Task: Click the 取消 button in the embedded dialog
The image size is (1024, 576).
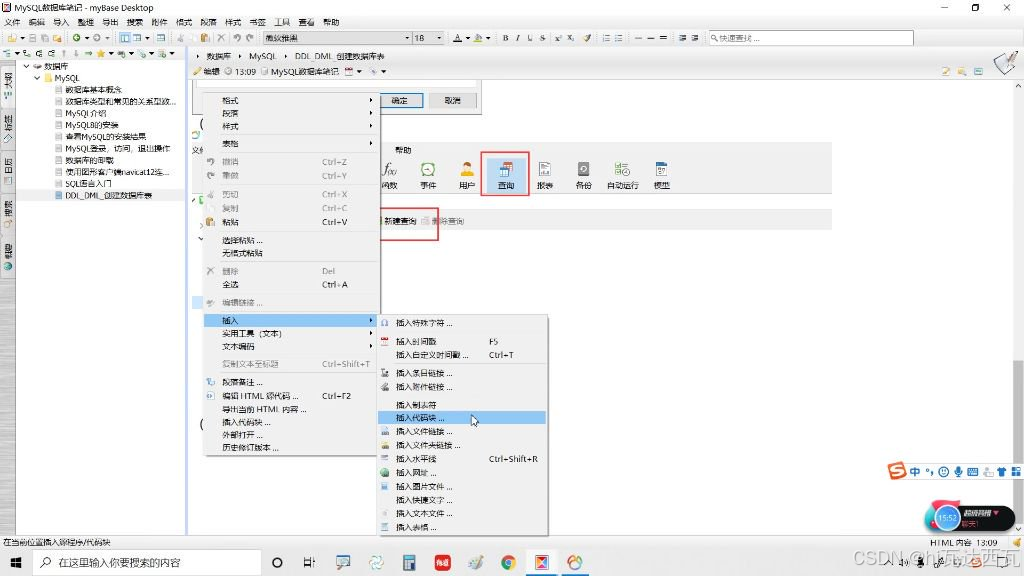Action: point(453,101)
